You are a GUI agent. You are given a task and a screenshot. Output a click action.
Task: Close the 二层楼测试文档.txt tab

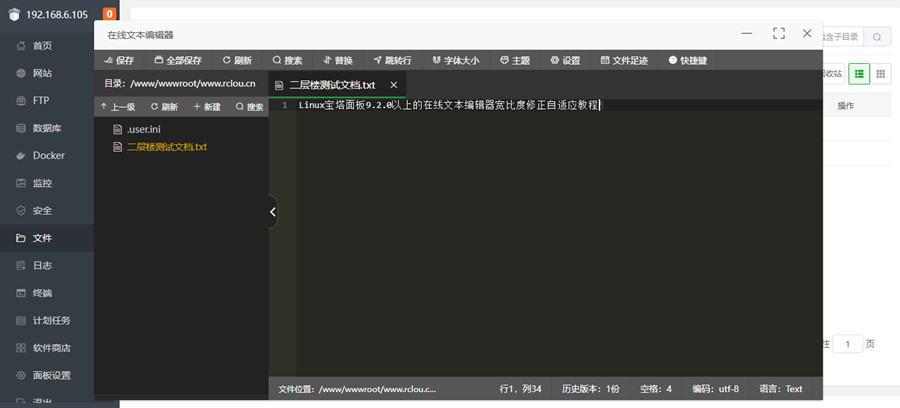pos(394,85)
